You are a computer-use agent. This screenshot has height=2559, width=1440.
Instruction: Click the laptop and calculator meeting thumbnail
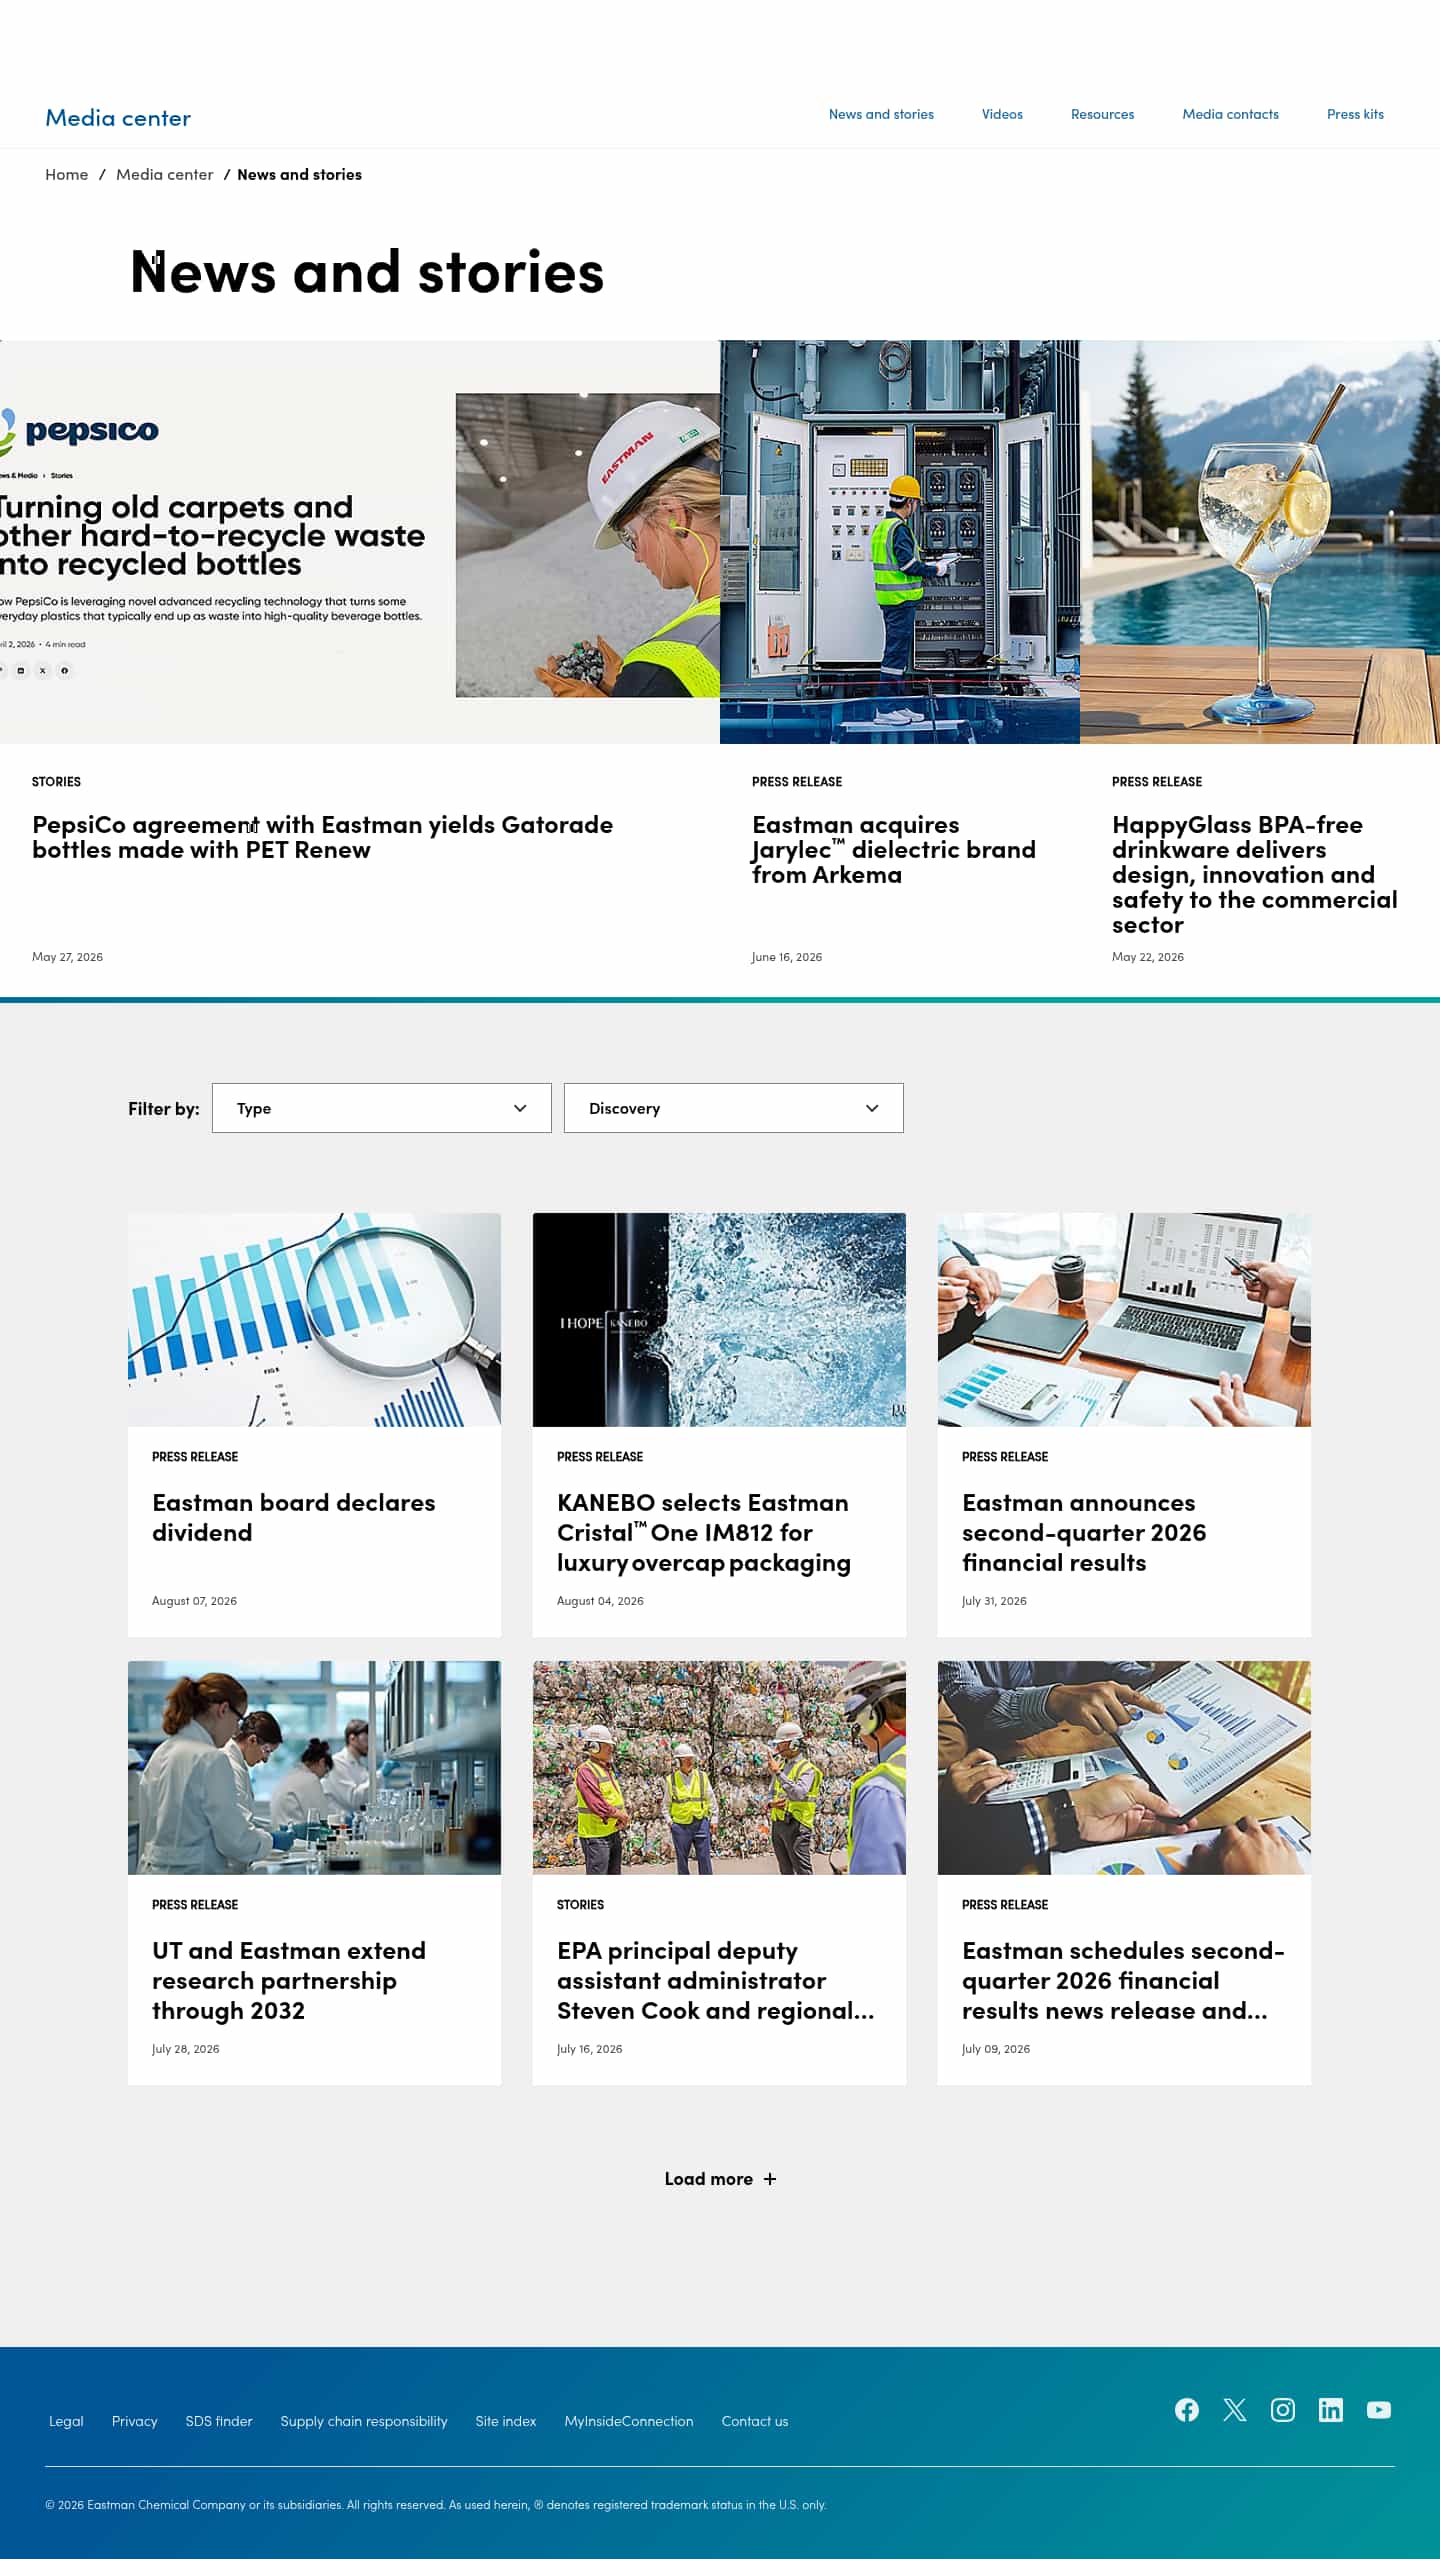coord(1124,1320)
